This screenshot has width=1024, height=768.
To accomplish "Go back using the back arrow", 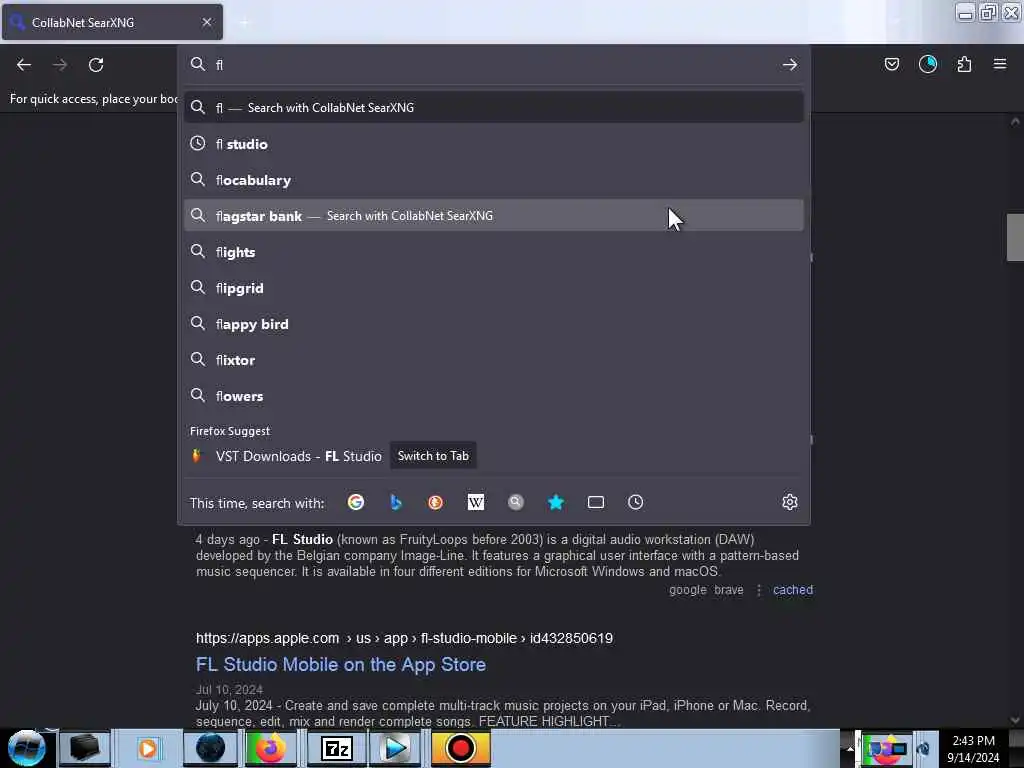I will pos(24,65).
